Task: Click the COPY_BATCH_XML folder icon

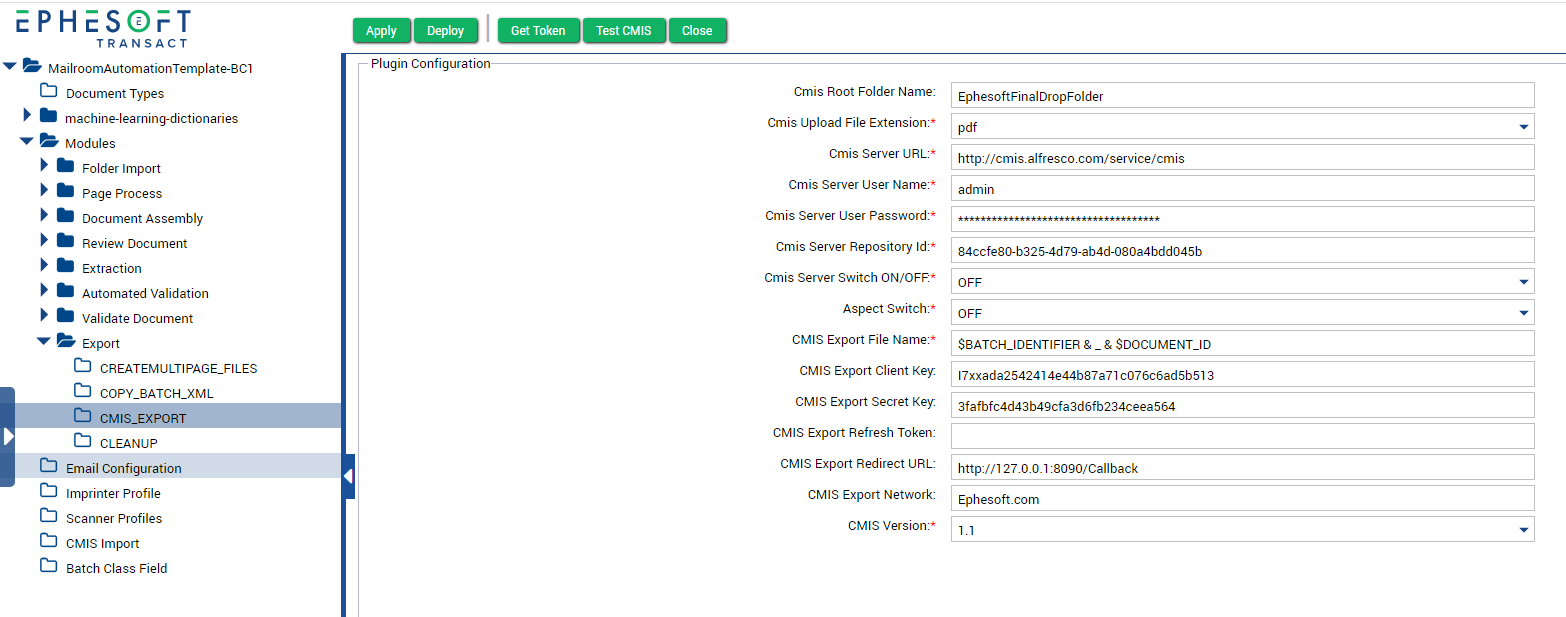Action: click(x=83, y=391)
